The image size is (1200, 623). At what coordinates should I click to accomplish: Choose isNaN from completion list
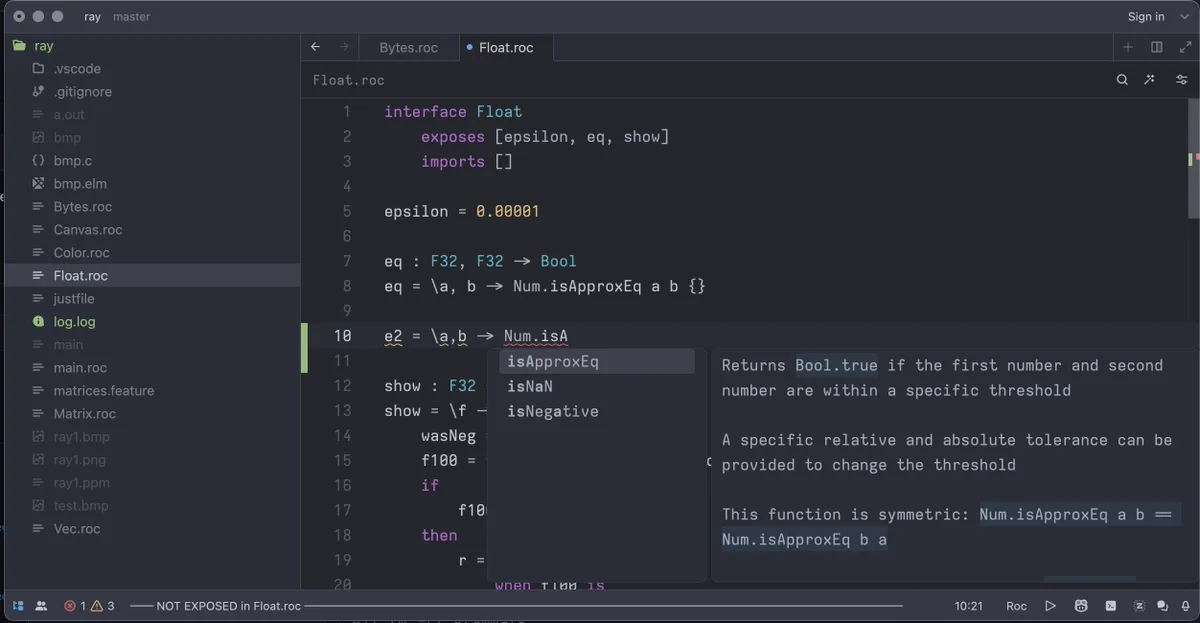[597, 386]
